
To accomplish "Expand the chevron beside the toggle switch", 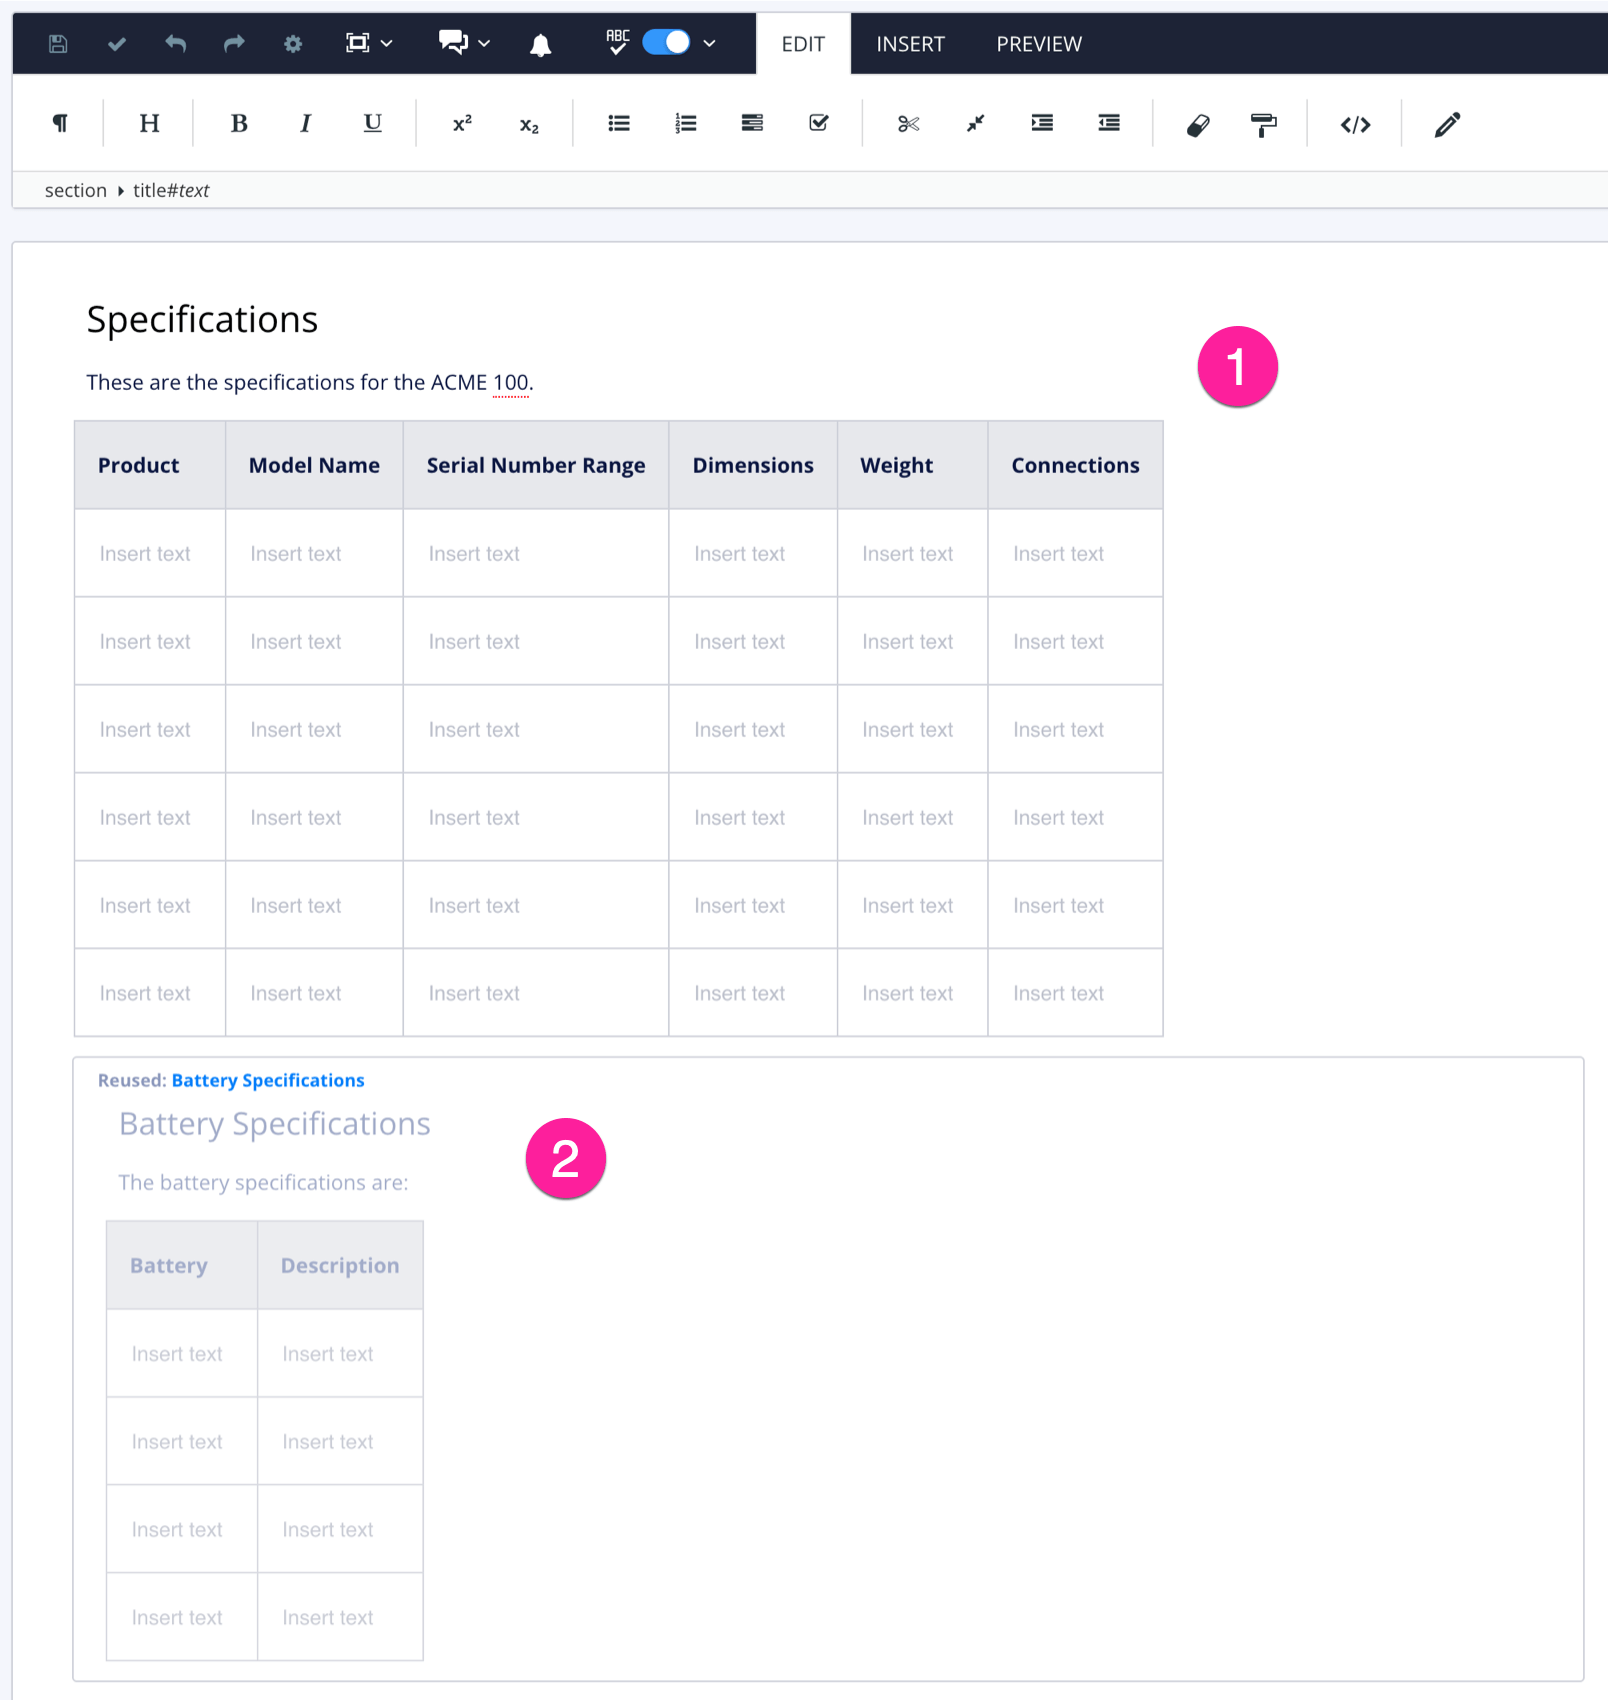I will pos(709,43).
